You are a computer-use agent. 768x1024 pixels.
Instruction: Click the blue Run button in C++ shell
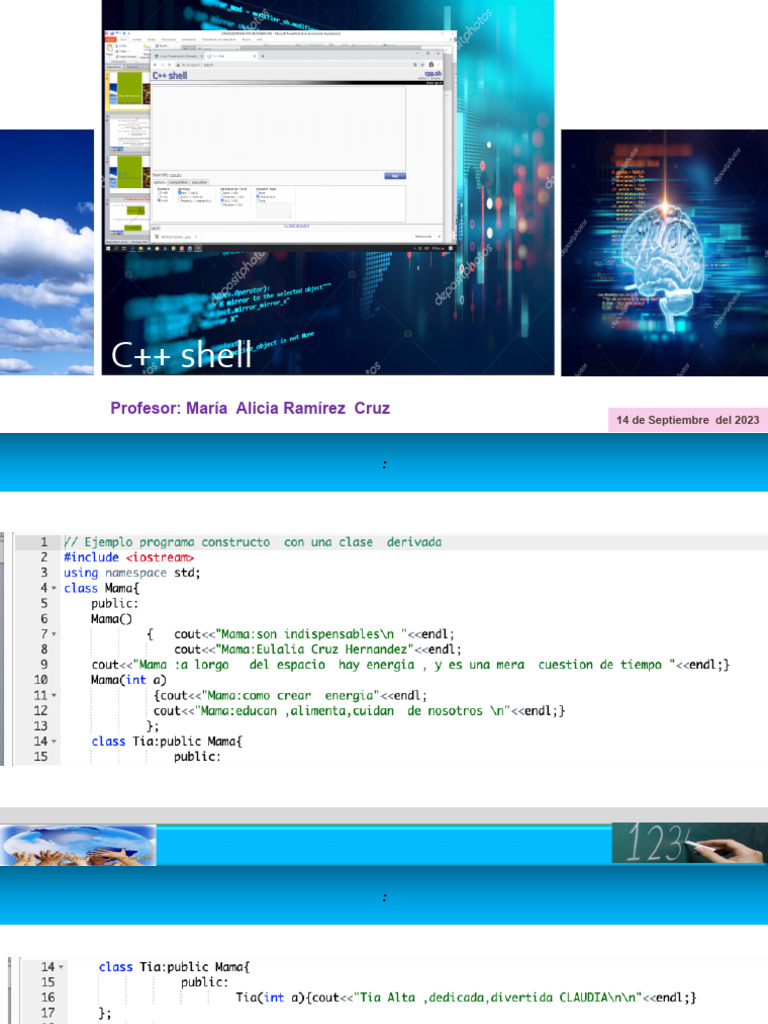pos(395,176)
